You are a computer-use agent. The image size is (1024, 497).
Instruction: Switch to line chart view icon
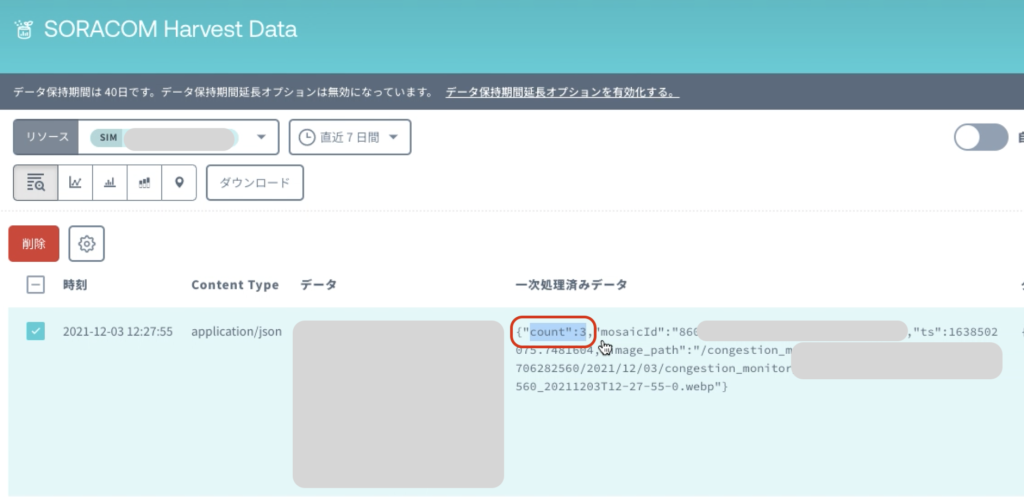click(x=75, y=183)
